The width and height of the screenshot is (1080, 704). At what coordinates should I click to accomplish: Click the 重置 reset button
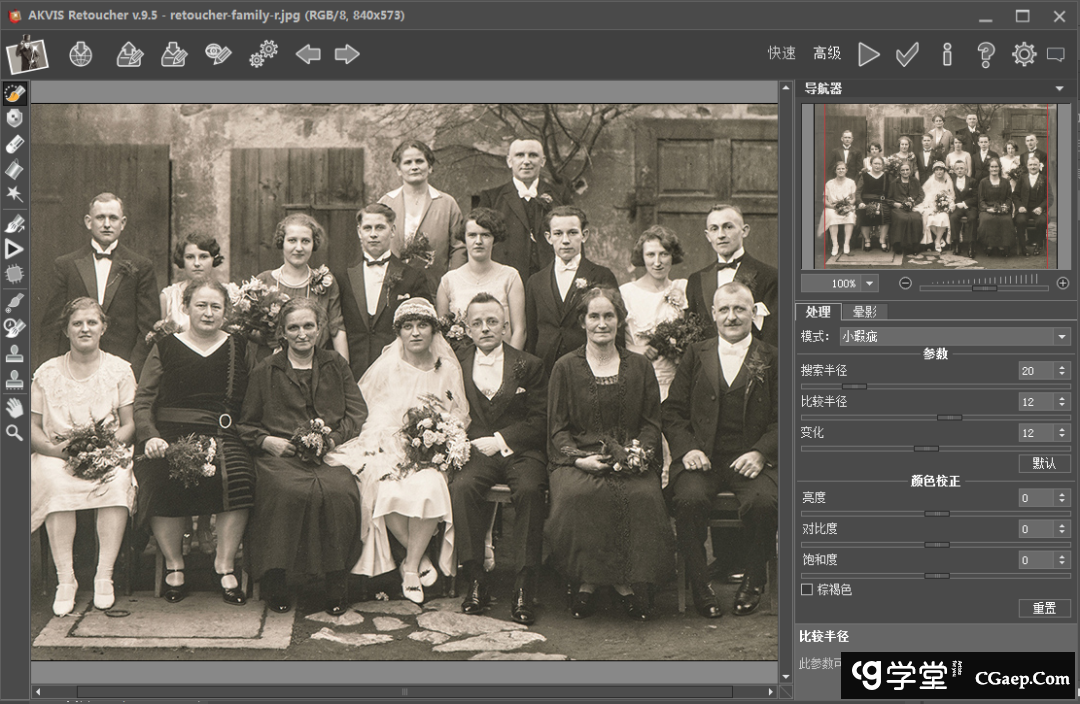[1044, 608]
